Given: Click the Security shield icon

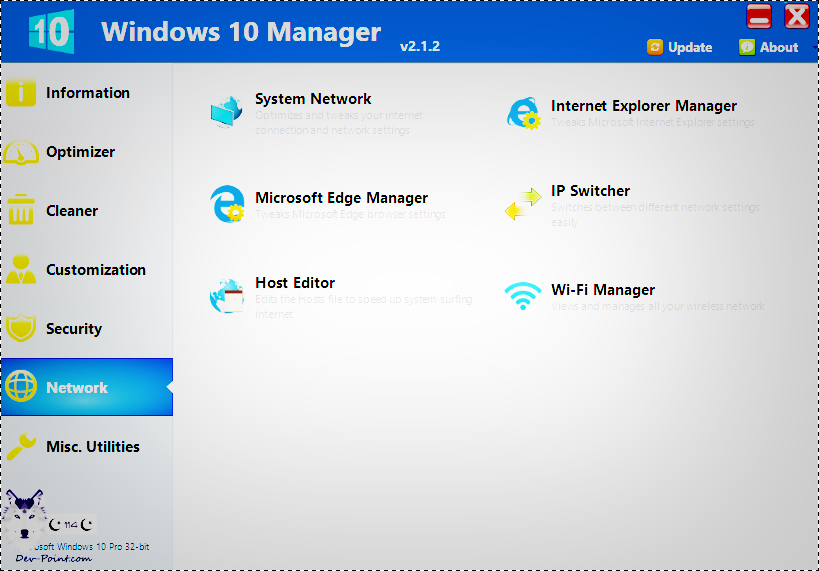Looking at the screenshot, I should [21, 329].
